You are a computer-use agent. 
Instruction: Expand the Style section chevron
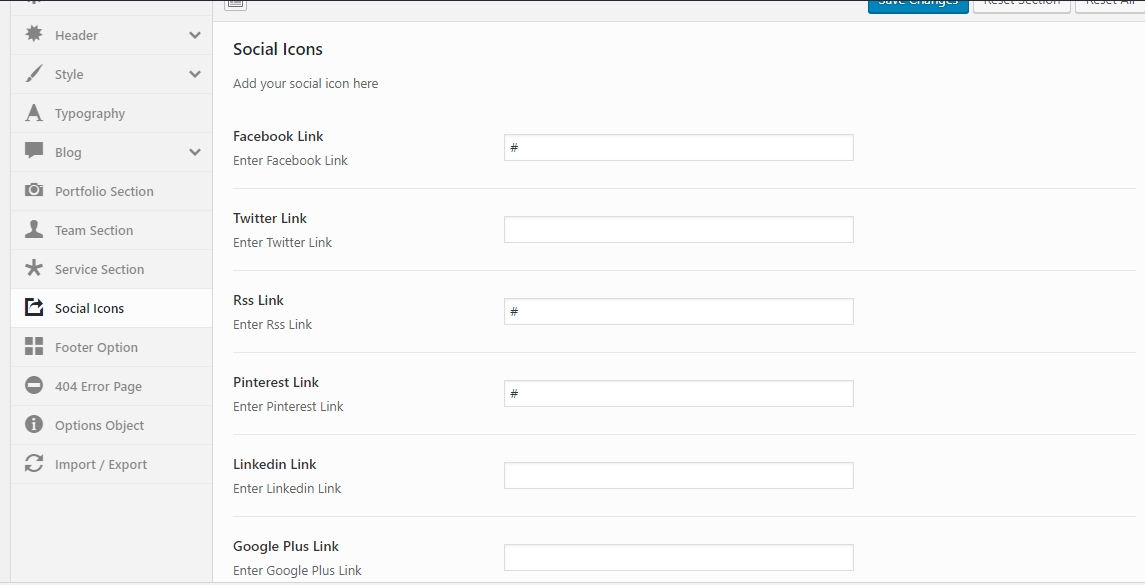194,74
